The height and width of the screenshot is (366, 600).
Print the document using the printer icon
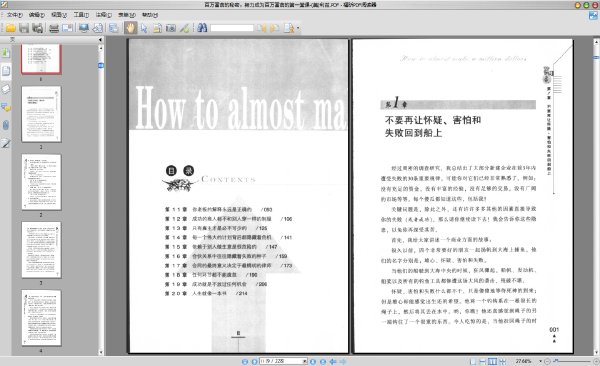coord(54,28)
